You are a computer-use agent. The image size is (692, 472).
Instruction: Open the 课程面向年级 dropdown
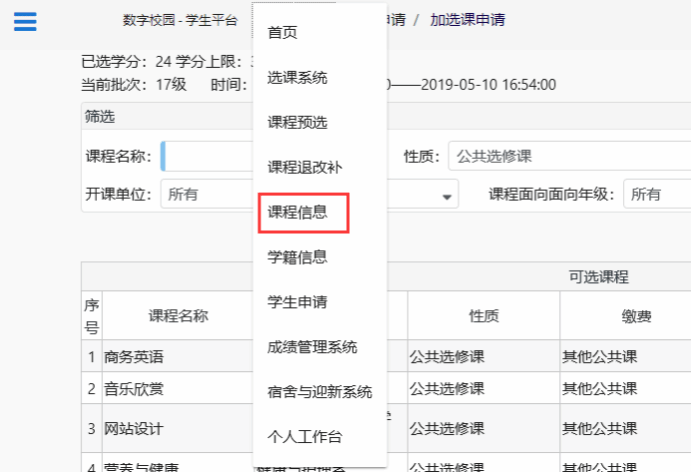(656, 195)
